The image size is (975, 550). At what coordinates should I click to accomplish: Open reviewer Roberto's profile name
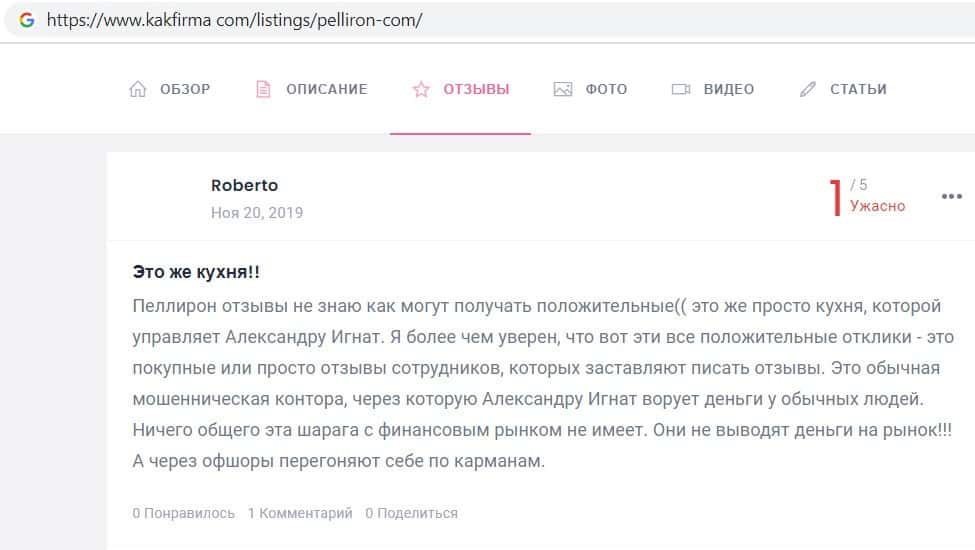pyautogui.click(x=245, y=185)
